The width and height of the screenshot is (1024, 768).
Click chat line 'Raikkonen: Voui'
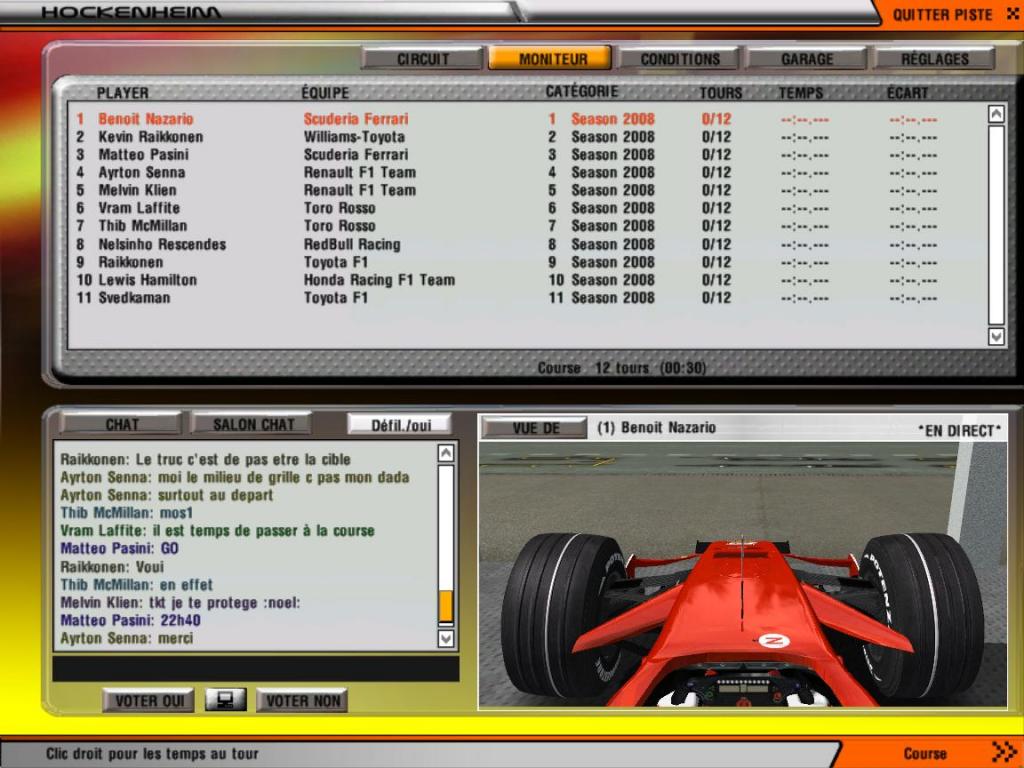pos(112,567)
